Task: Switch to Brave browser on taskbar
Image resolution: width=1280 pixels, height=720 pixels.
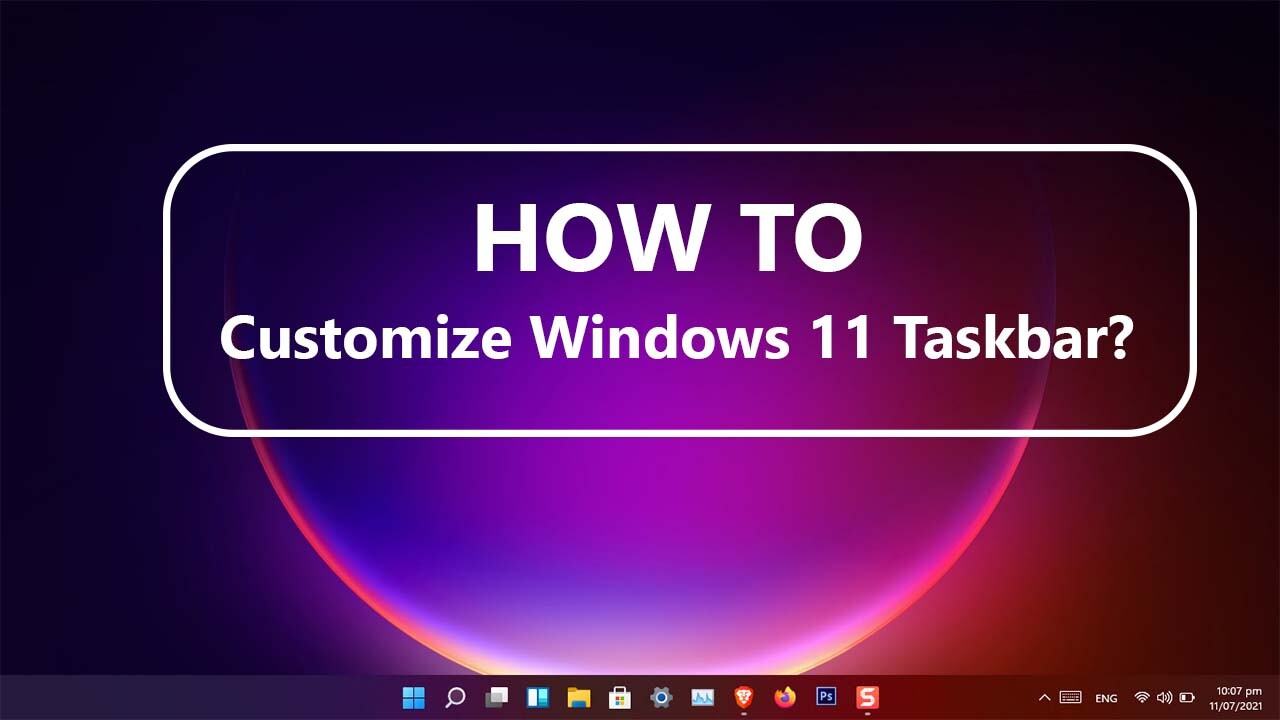Action: (744, 697)
